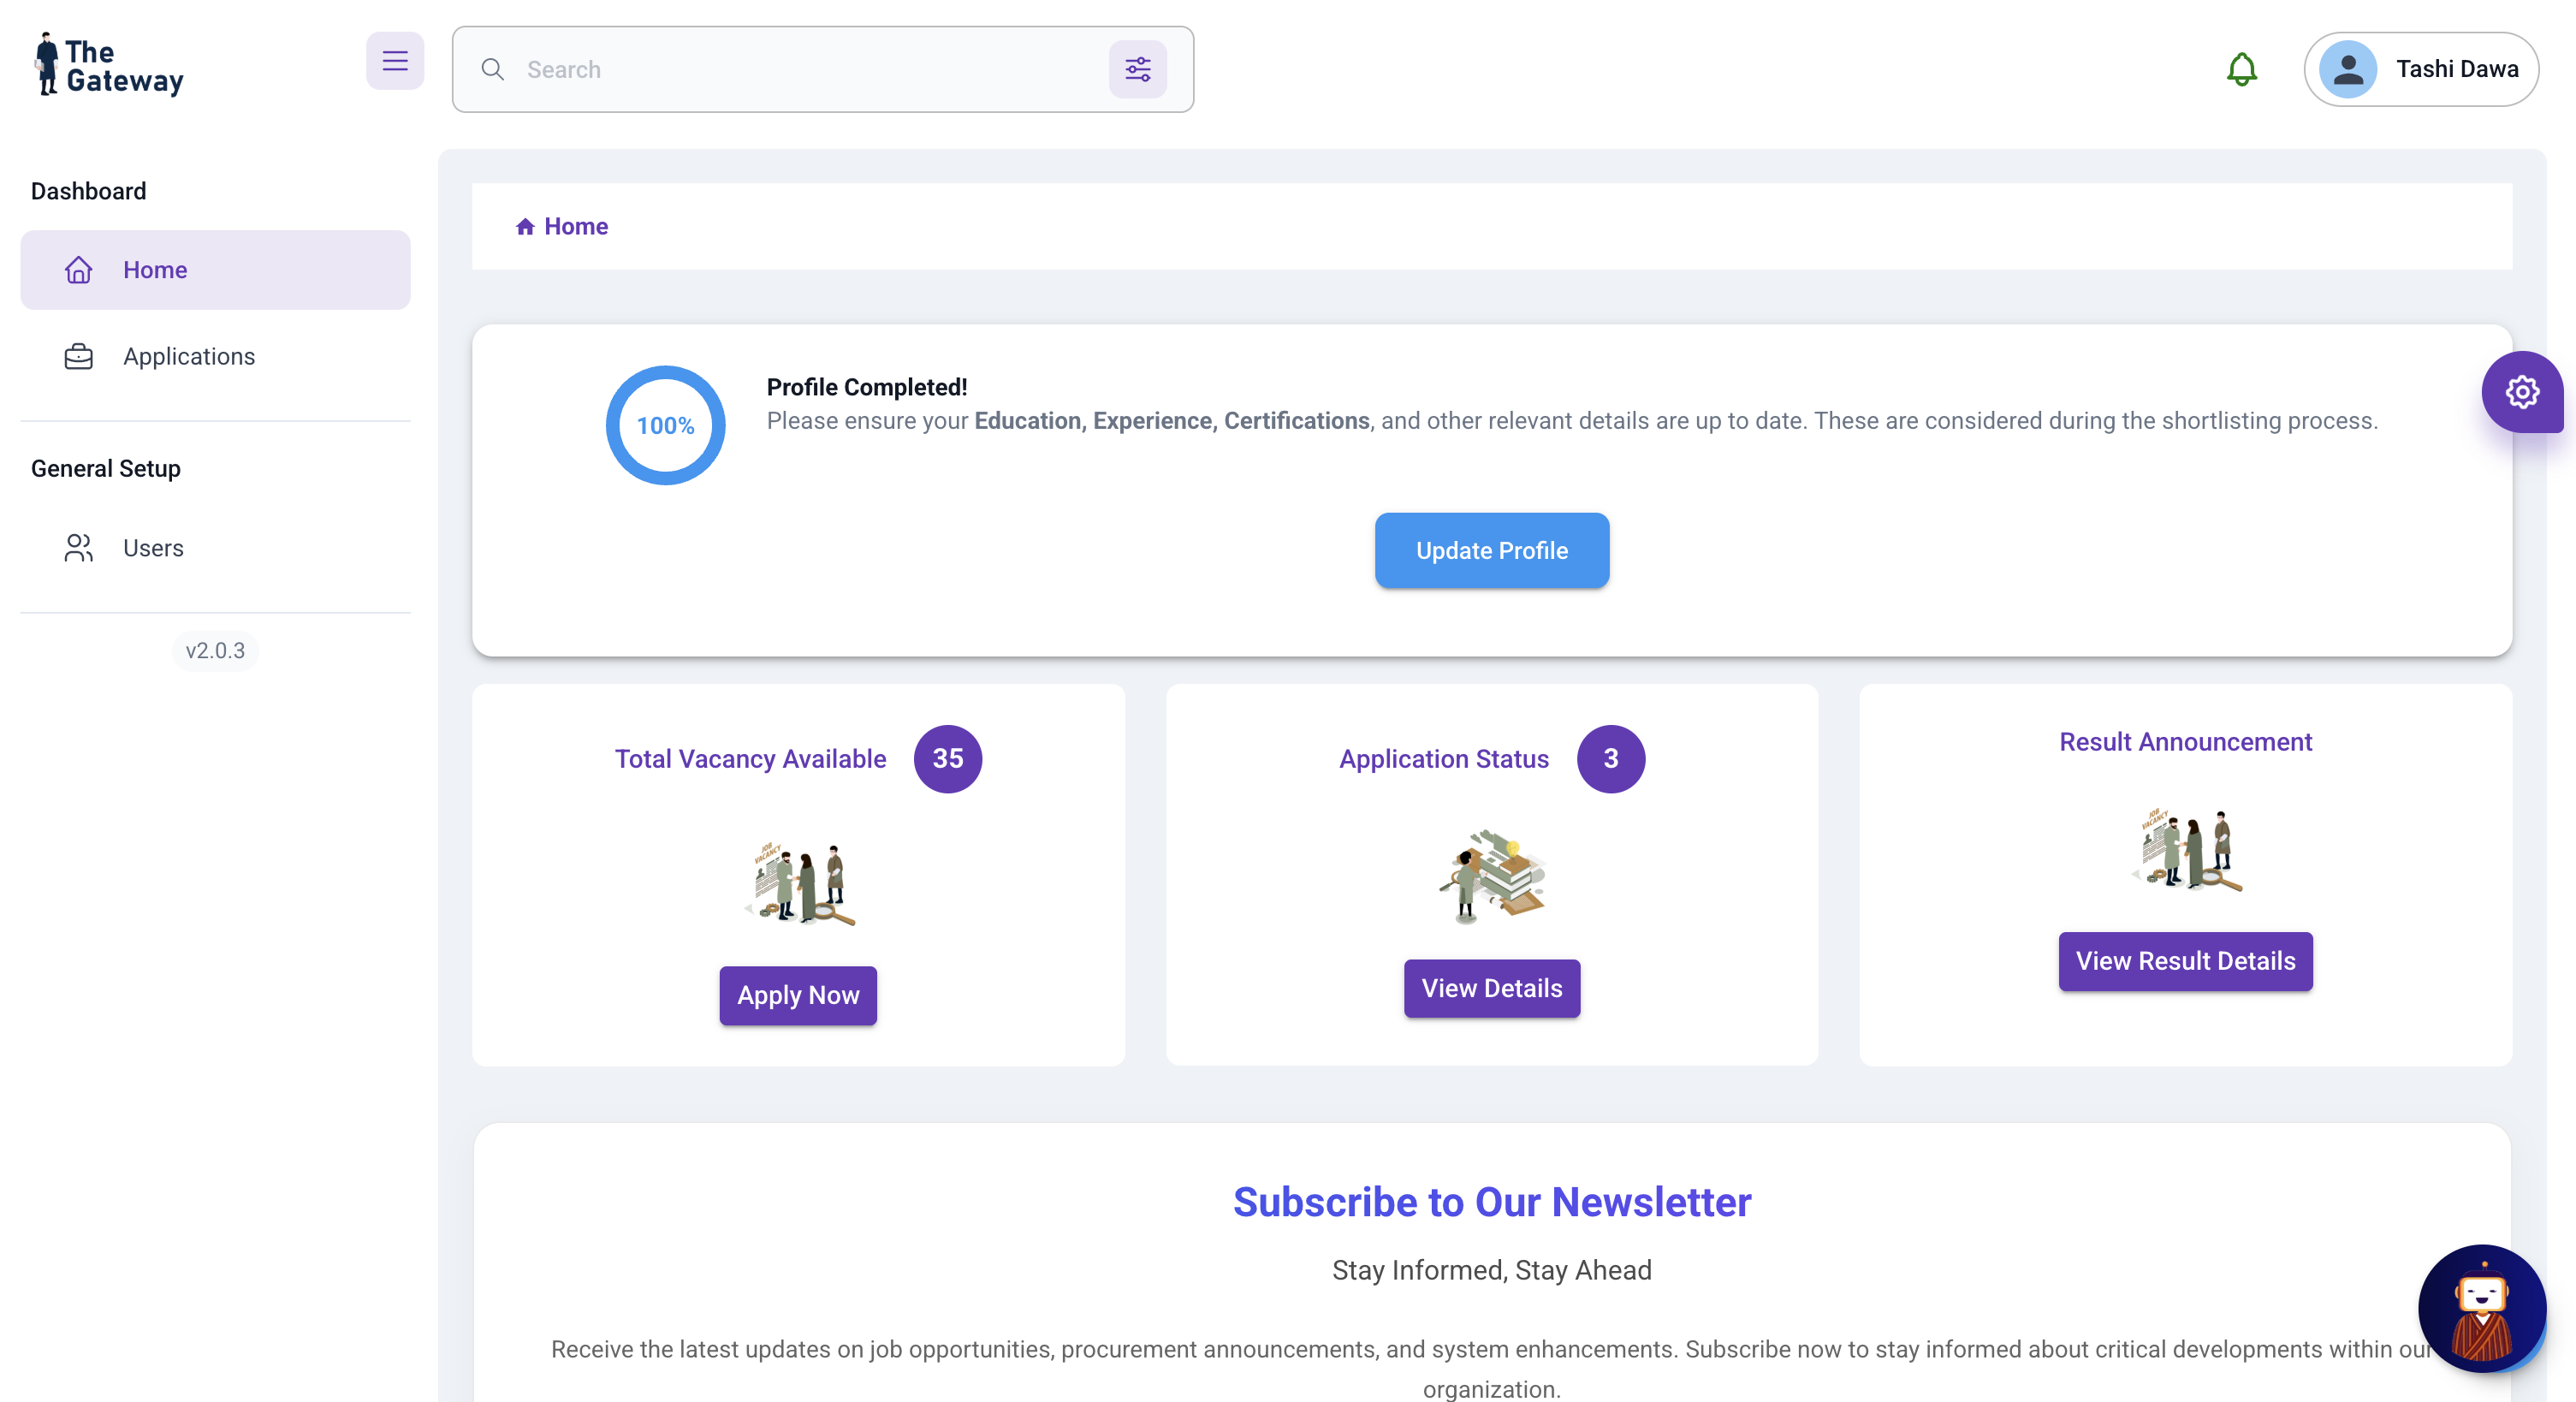Screen dimensions: 2576x1402
Task: Click the user avatar icon
Action: [x=2347, y=69]
